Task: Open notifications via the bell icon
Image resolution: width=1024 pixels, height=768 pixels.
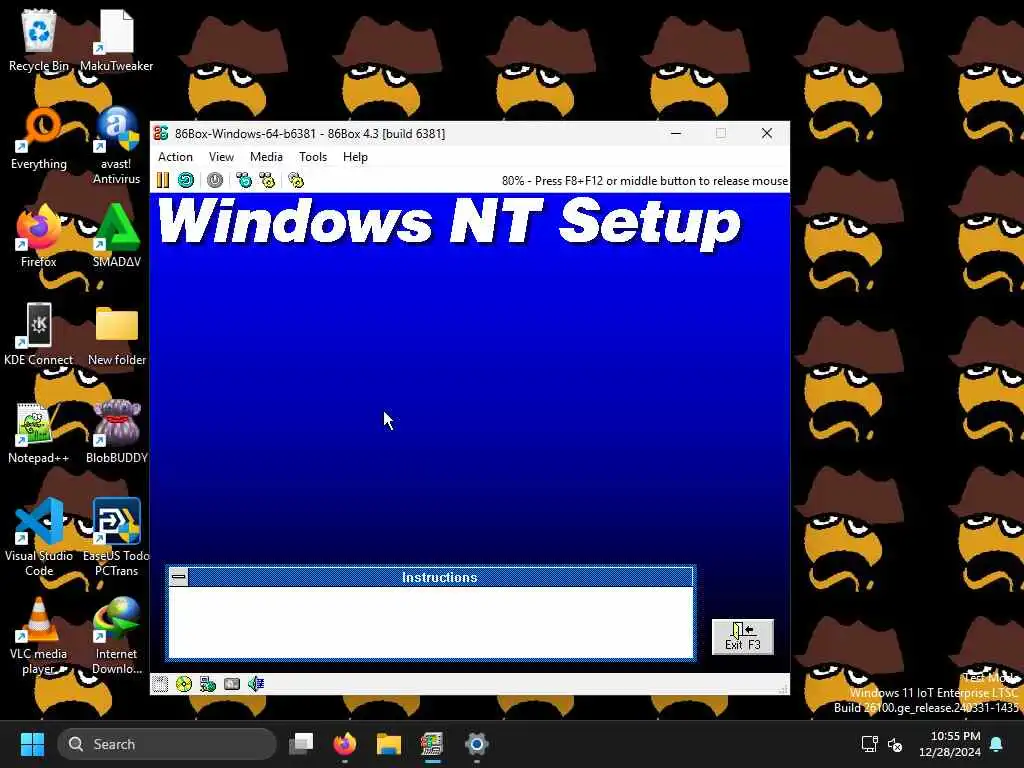Action: click(x=997, y=744)
